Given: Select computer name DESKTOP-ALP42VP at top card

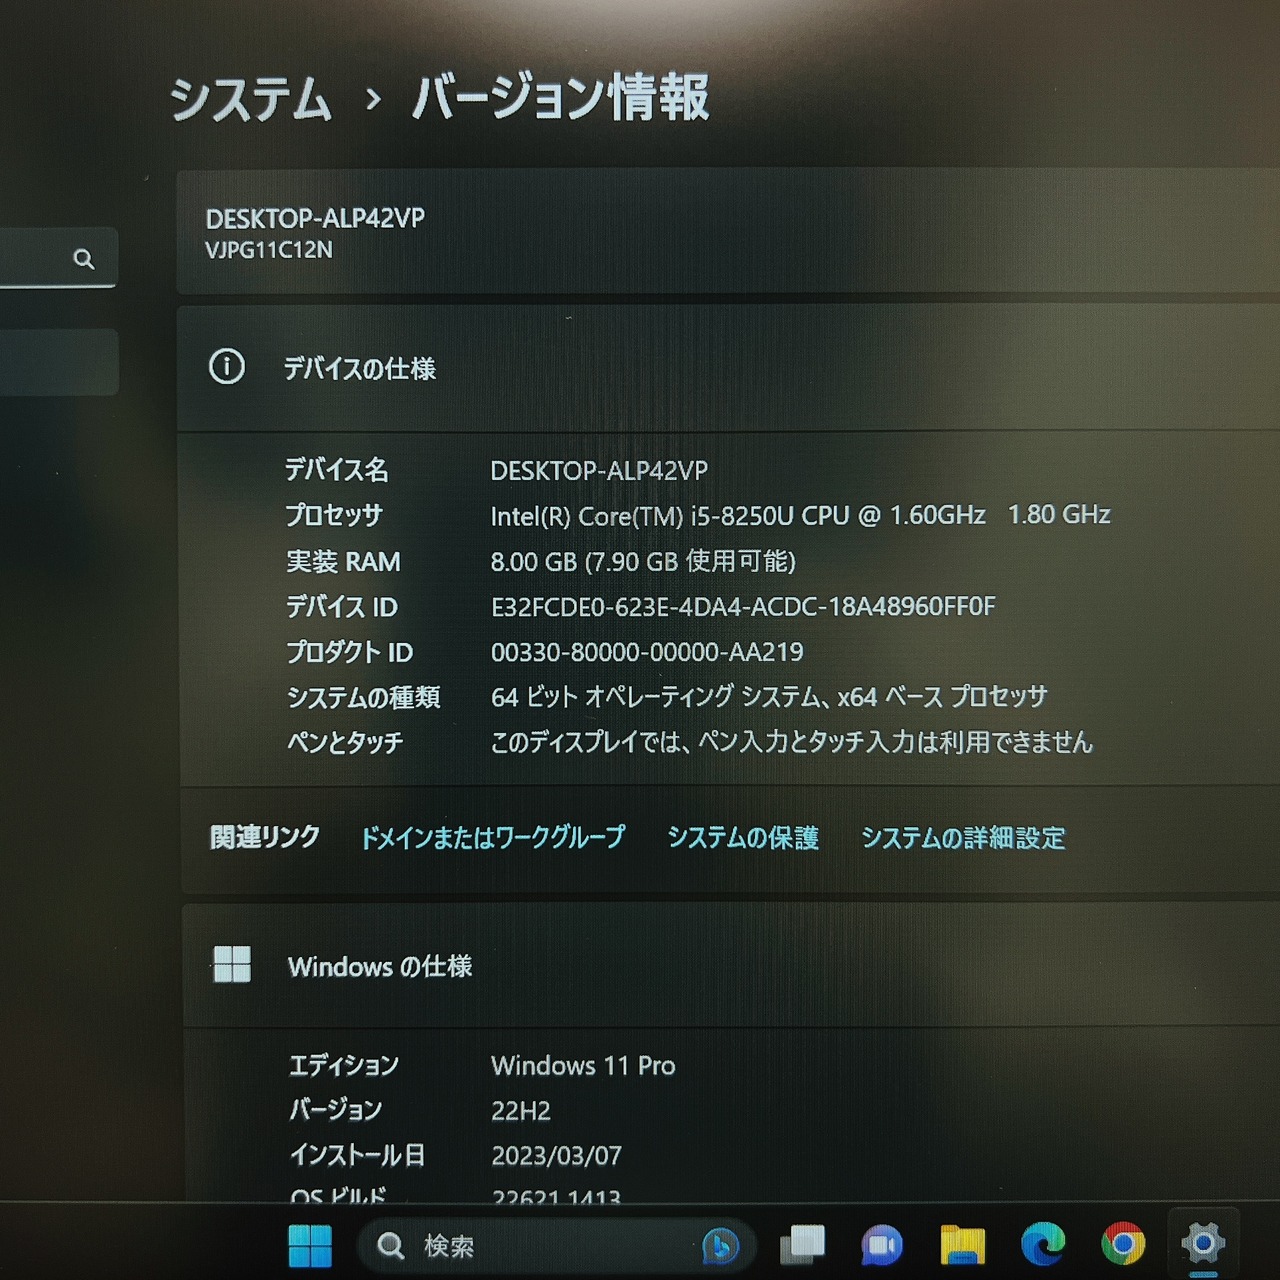Looking at the screenshot, I should [315, 218].
